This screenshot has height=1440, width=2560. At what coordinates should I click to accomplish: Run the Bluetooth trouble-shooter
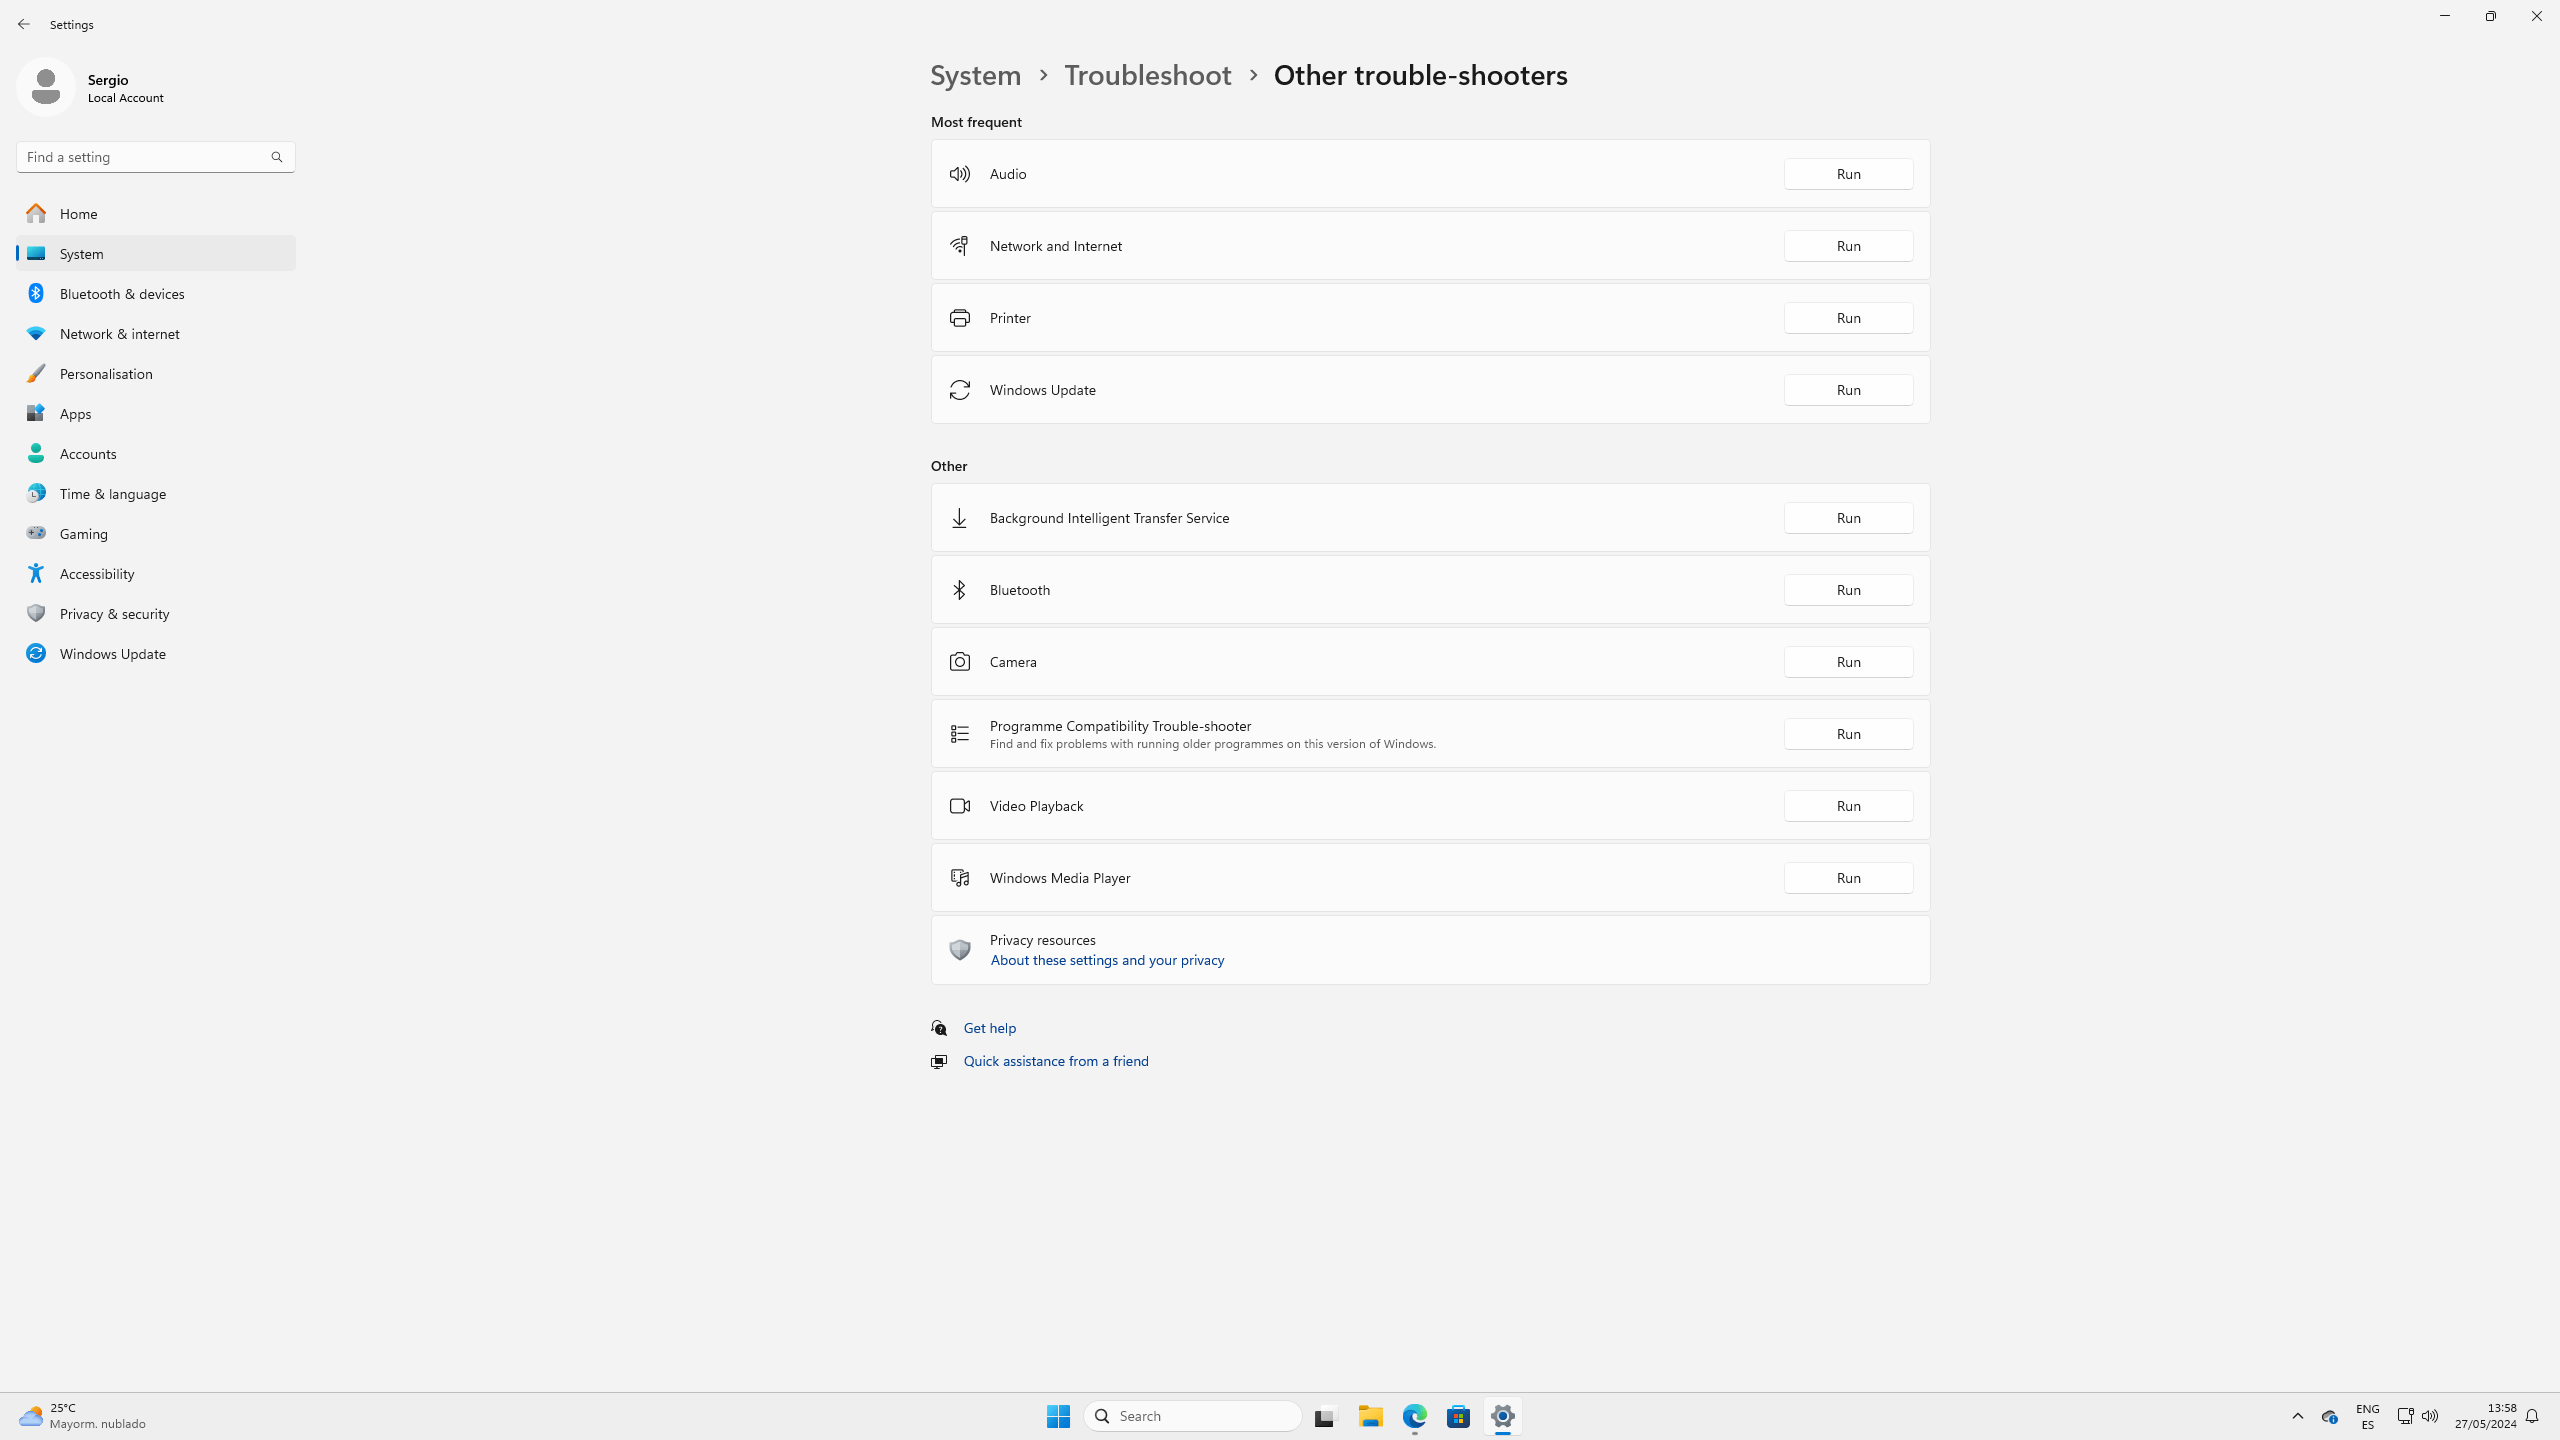click(1848, 590)
